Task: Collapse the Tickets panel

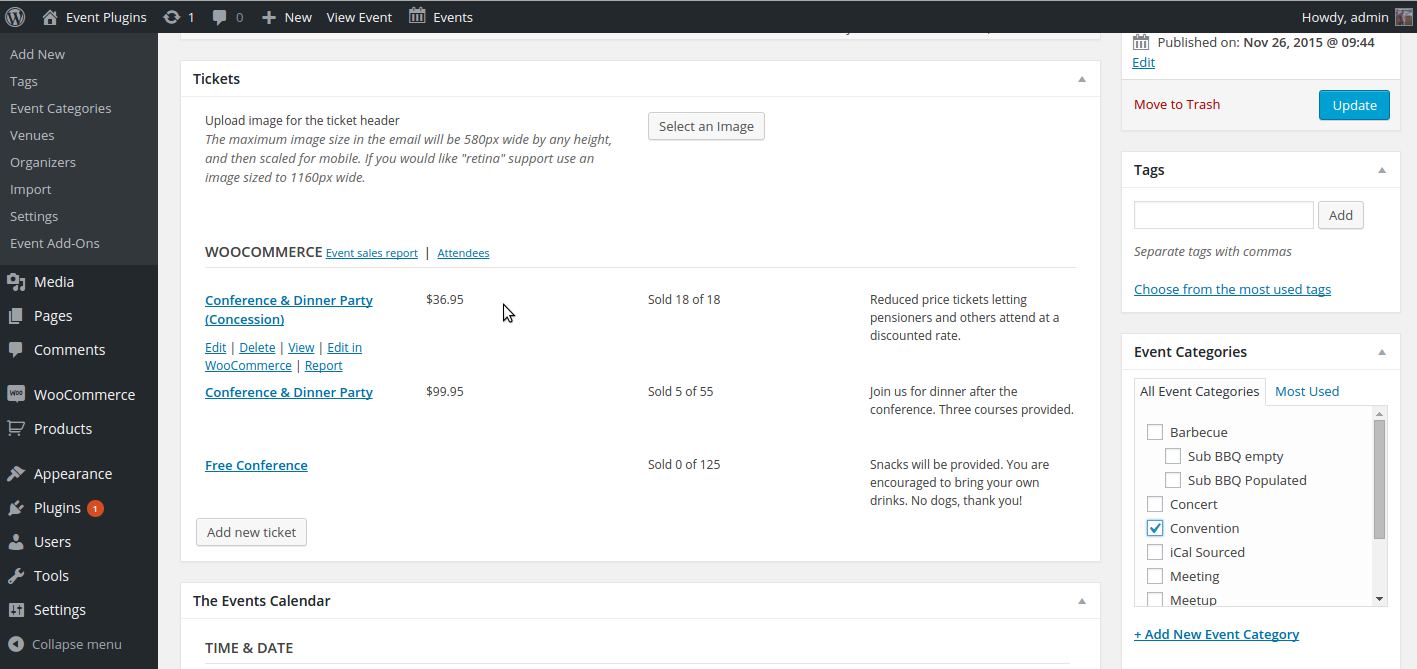Action: point(1081,79)
